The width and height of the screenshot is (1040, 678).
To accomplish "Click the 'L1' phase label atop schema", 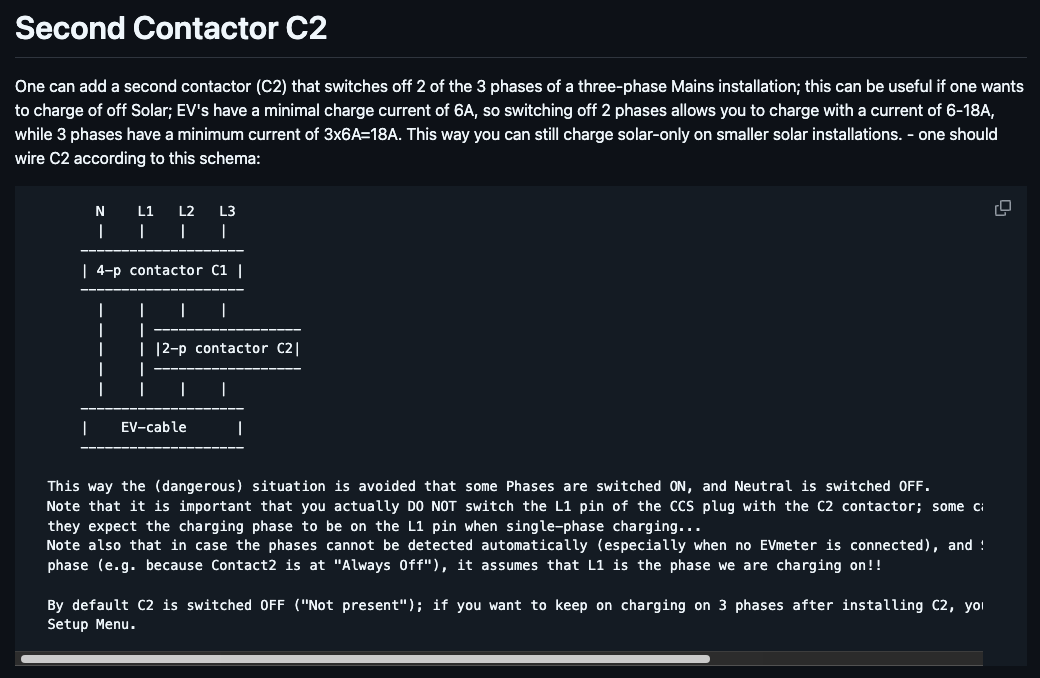I will (145, 212).
